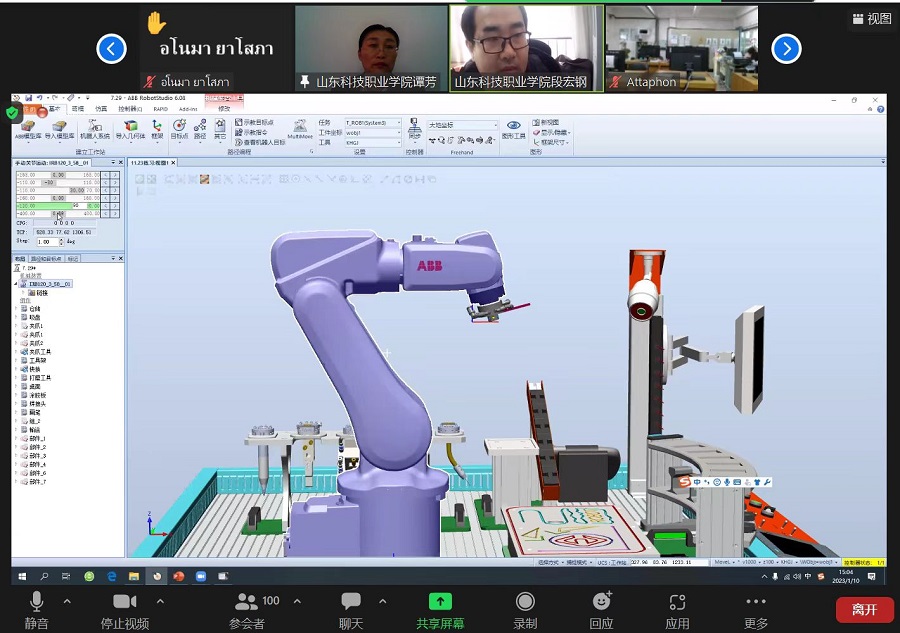Viewport: 900px width, 633px height.
Task: Open video options arrow beside 停止视频
Action: point(160,601)
